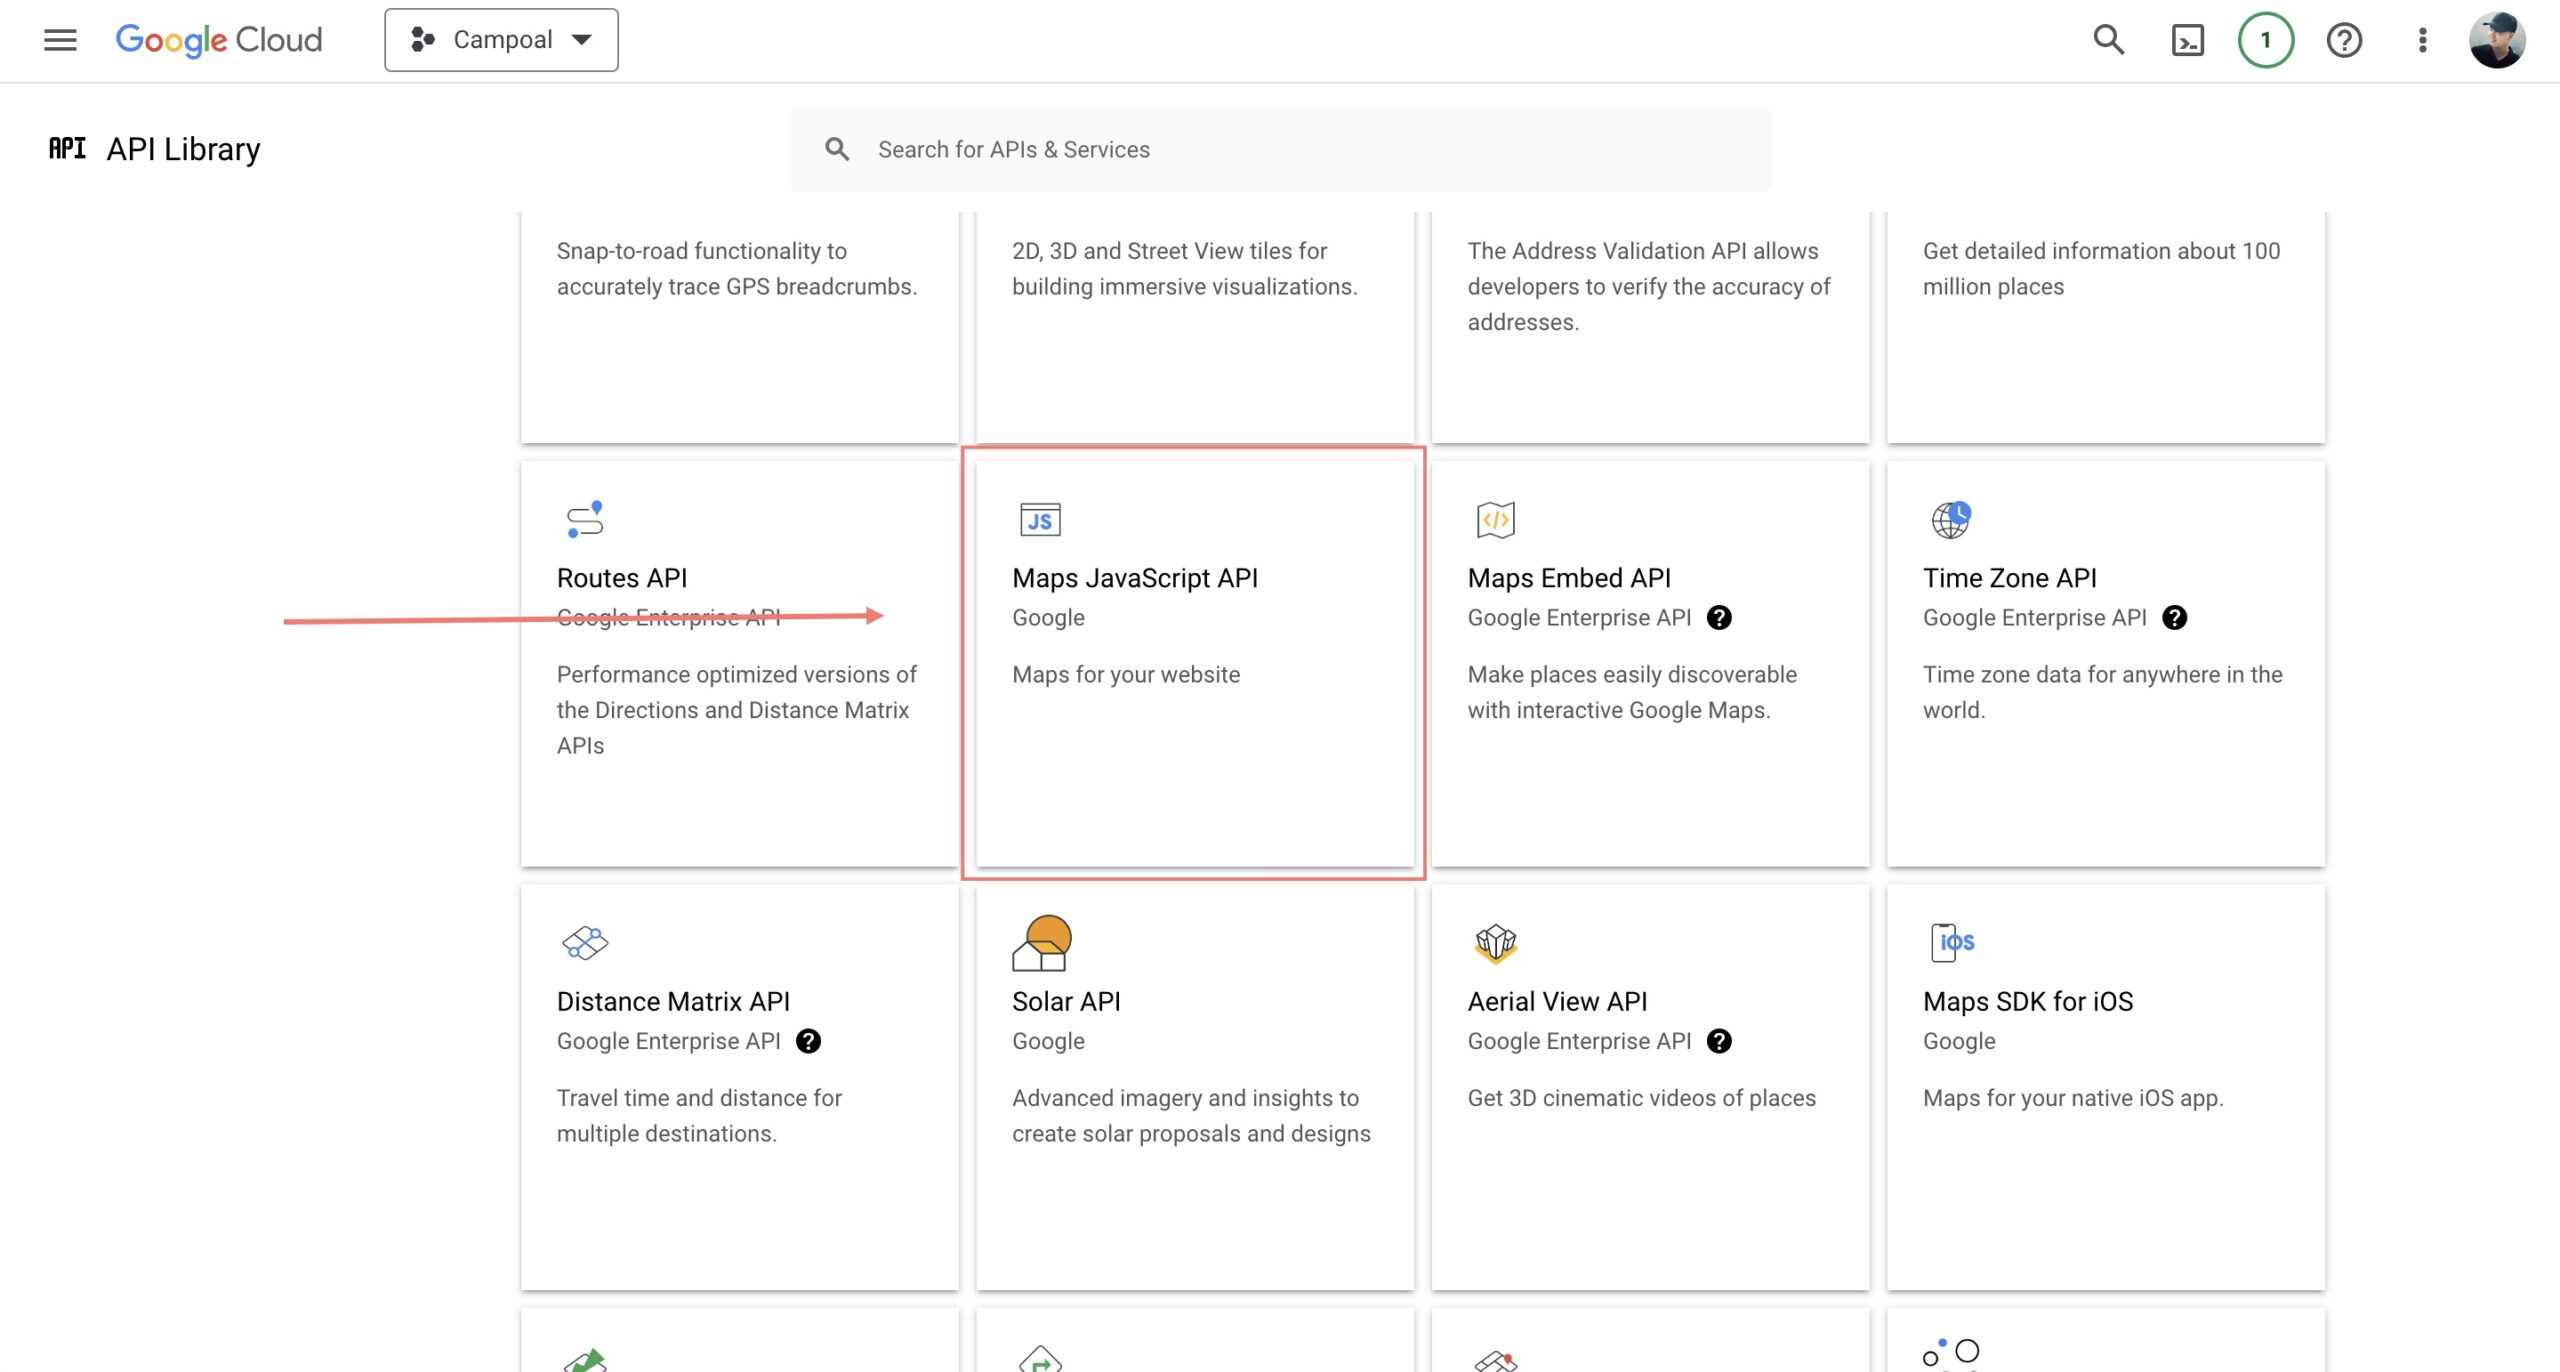Screen dimensions: 2560x1372
Task: Click the top bar search magnifier icon
Action: [2108, 40]
